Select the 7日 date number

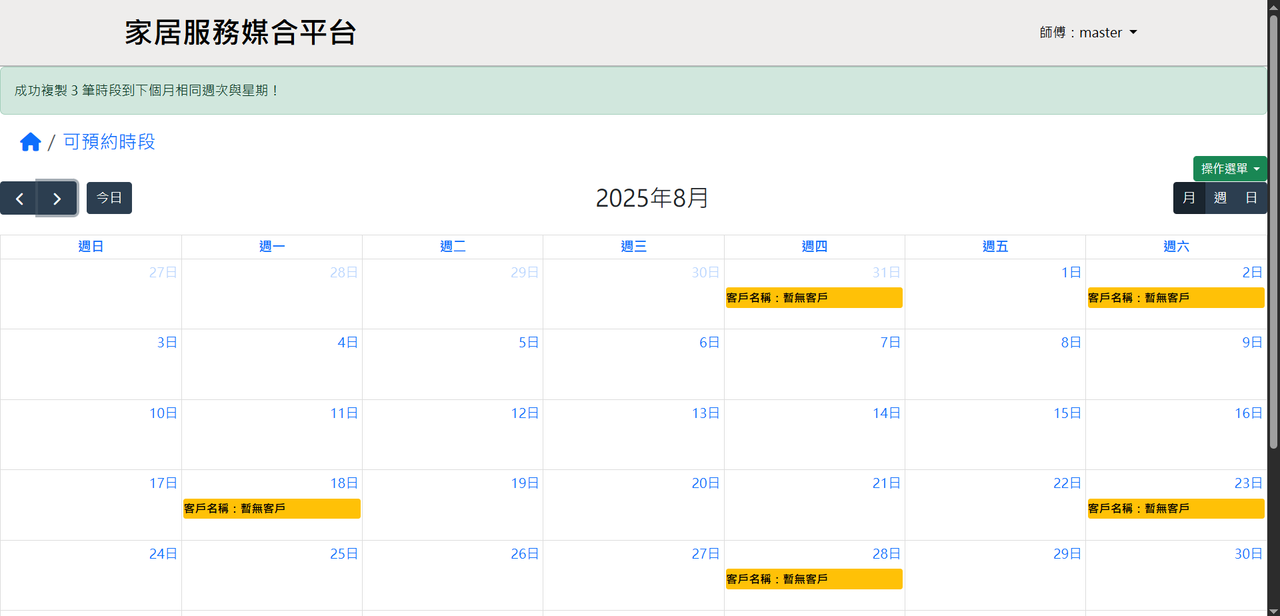(890, 342)
